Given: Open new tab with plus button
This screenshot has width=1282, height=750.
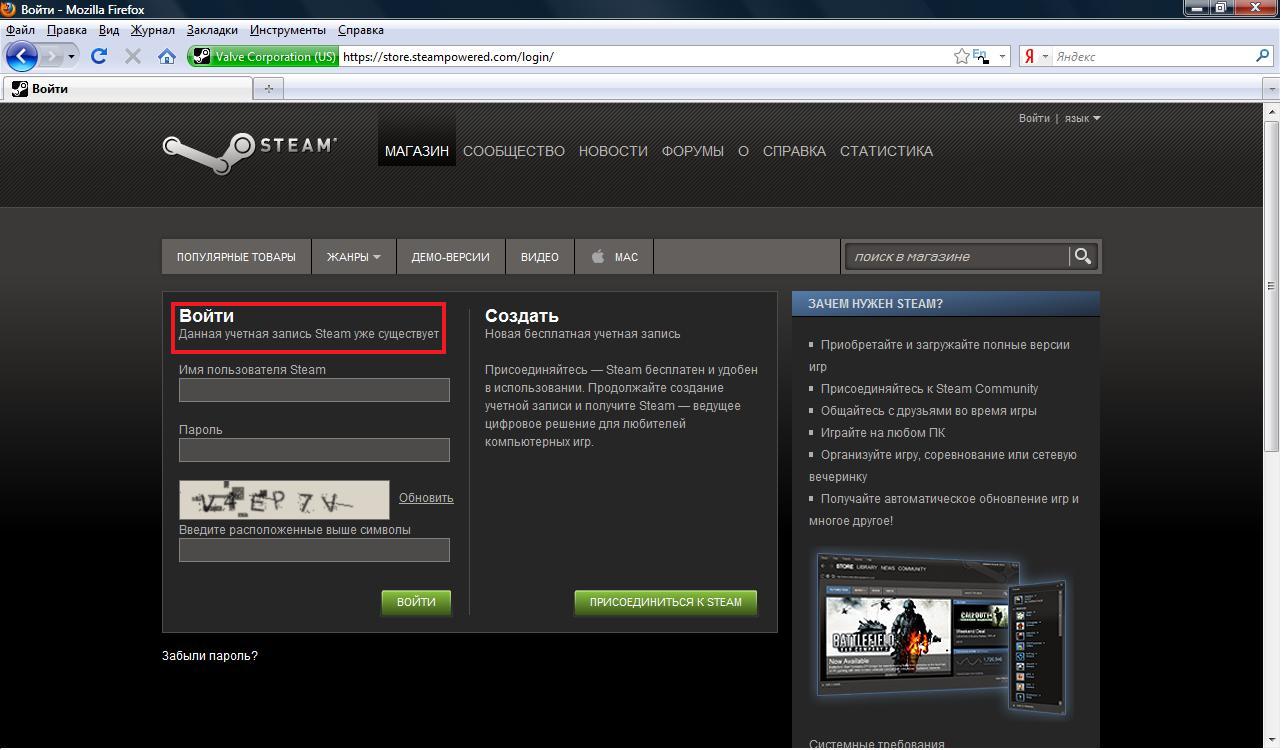Looking at the screenshot, I should tap(268, 89).
